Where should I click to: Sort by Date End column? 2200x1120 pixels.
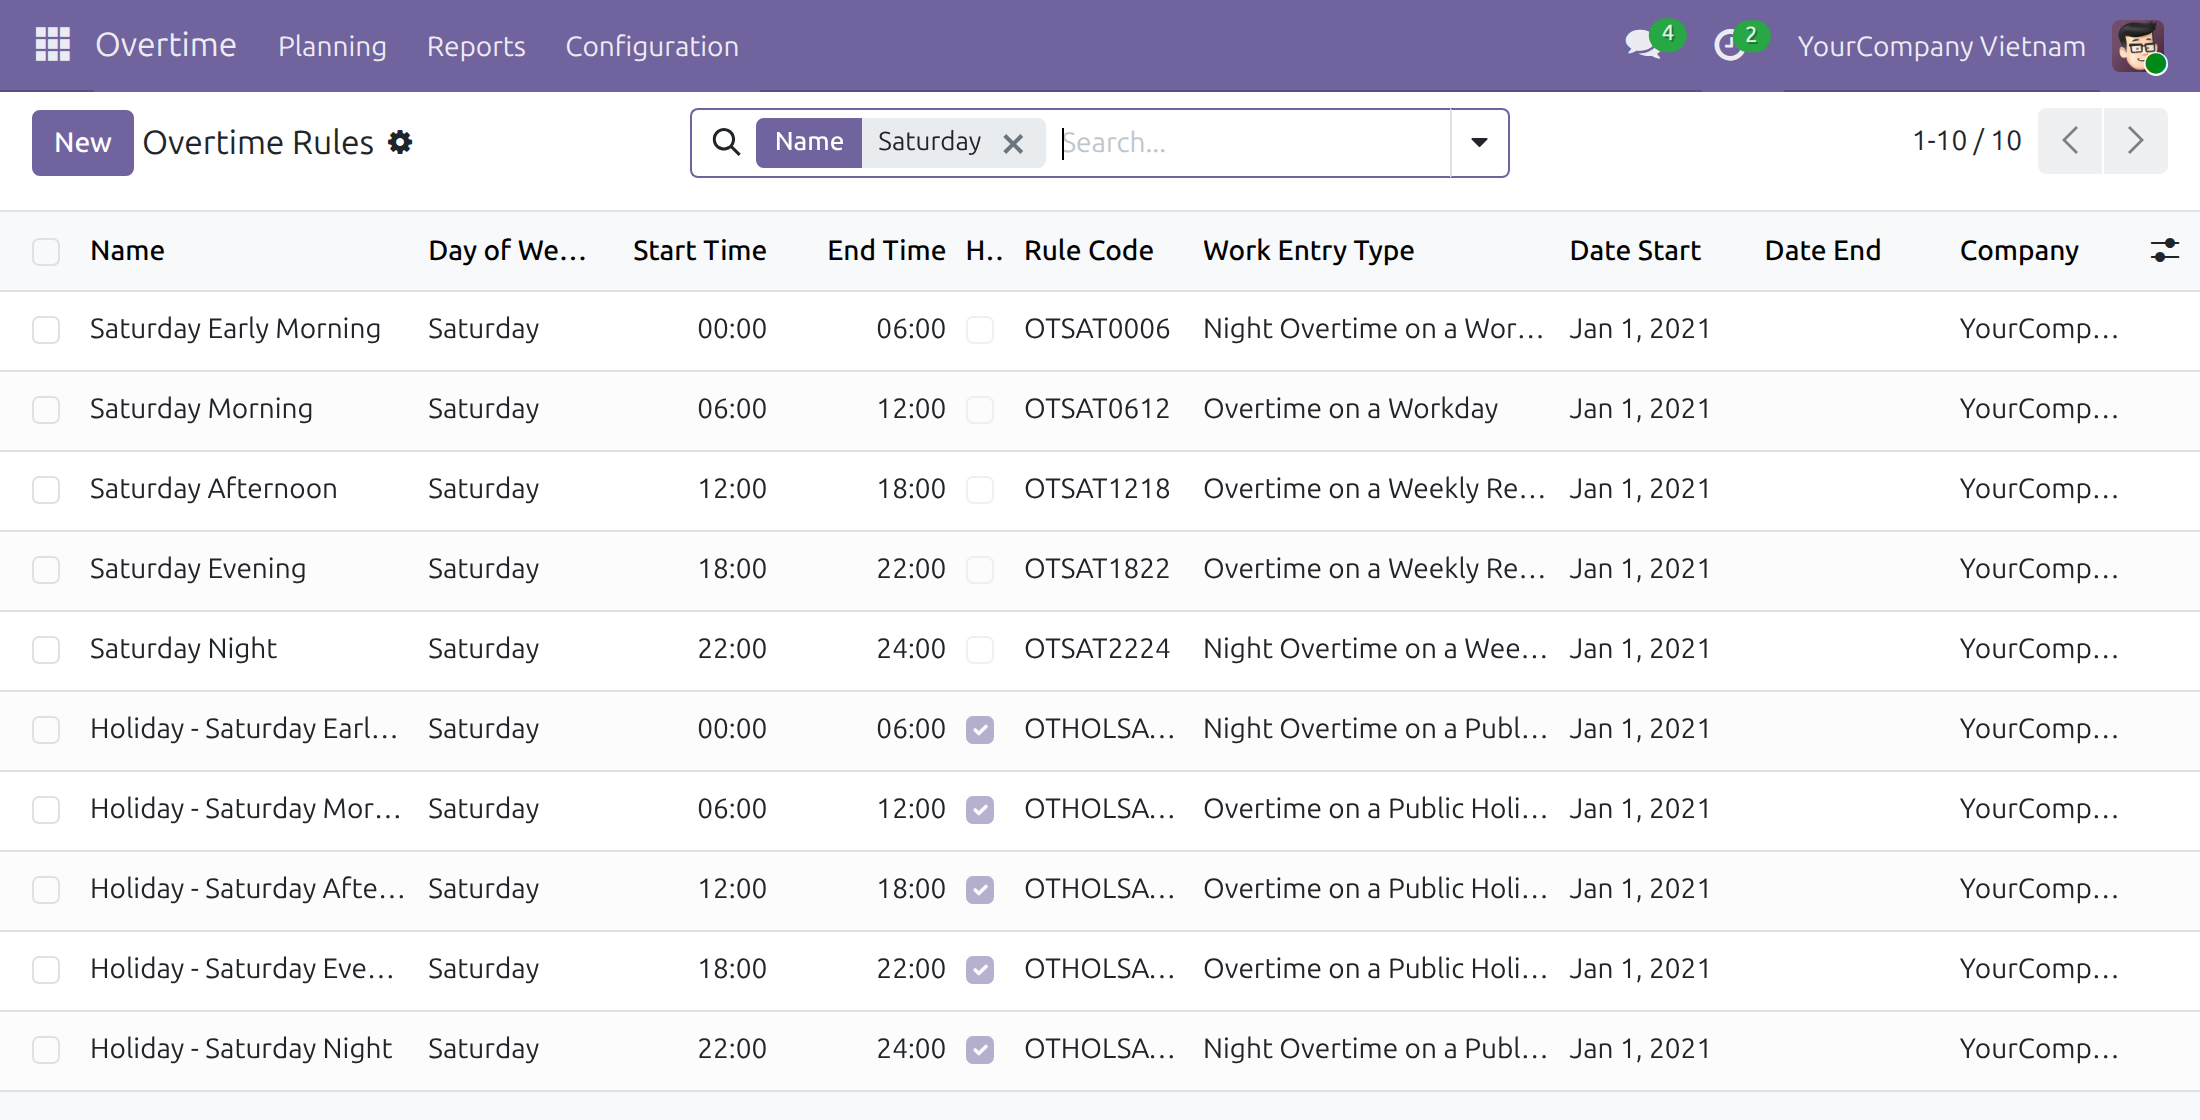(x=1822, y=250)
